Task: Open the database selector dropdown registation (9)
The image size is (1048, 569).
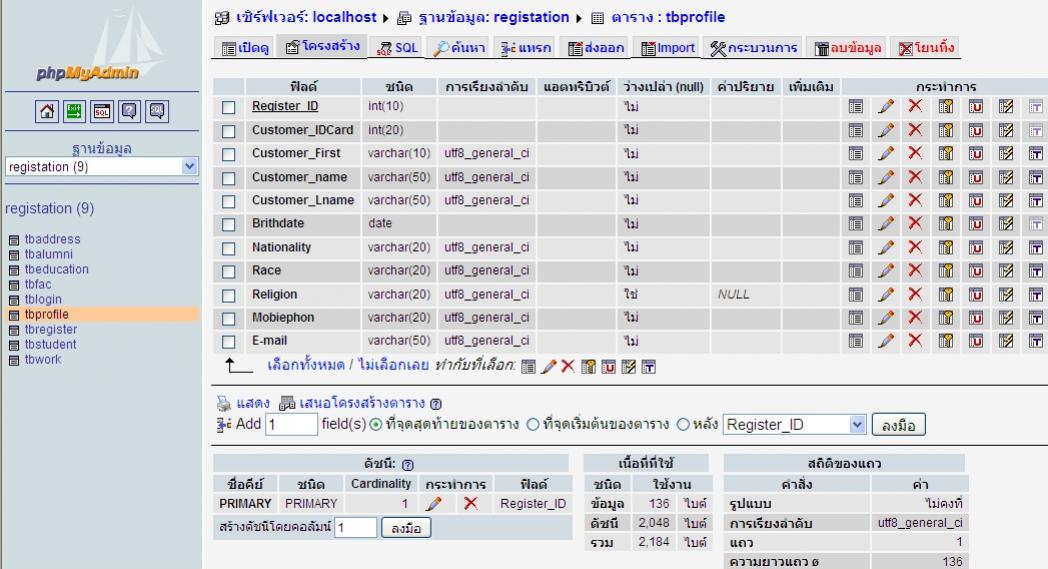Action: [x=100, y=169]
